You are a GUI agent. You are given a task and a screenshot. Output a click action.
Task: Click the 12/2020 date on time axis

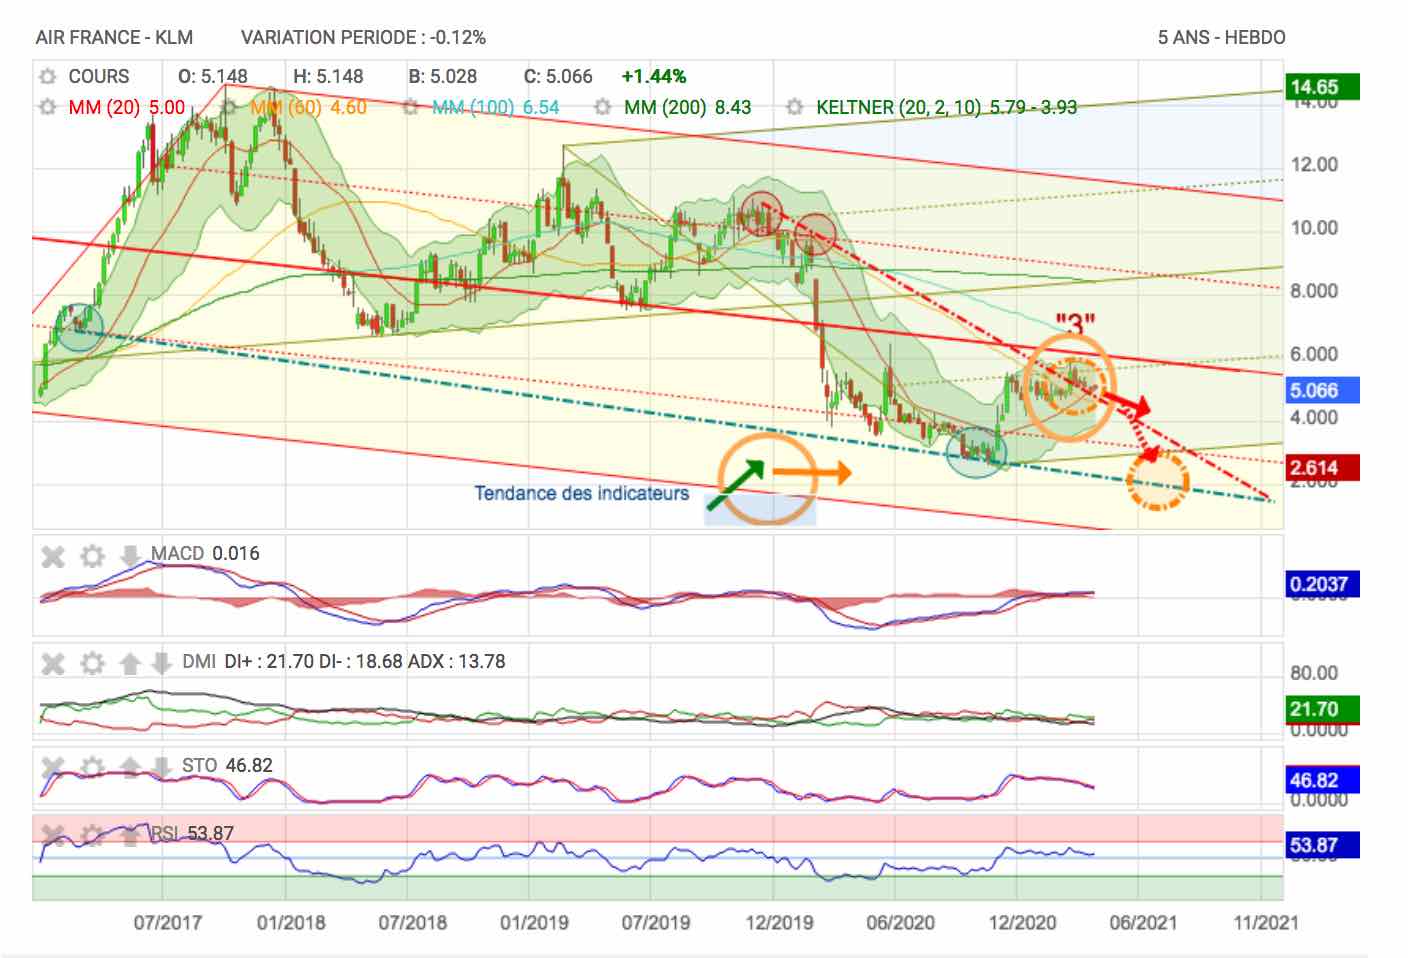[x=1022, y=922]
